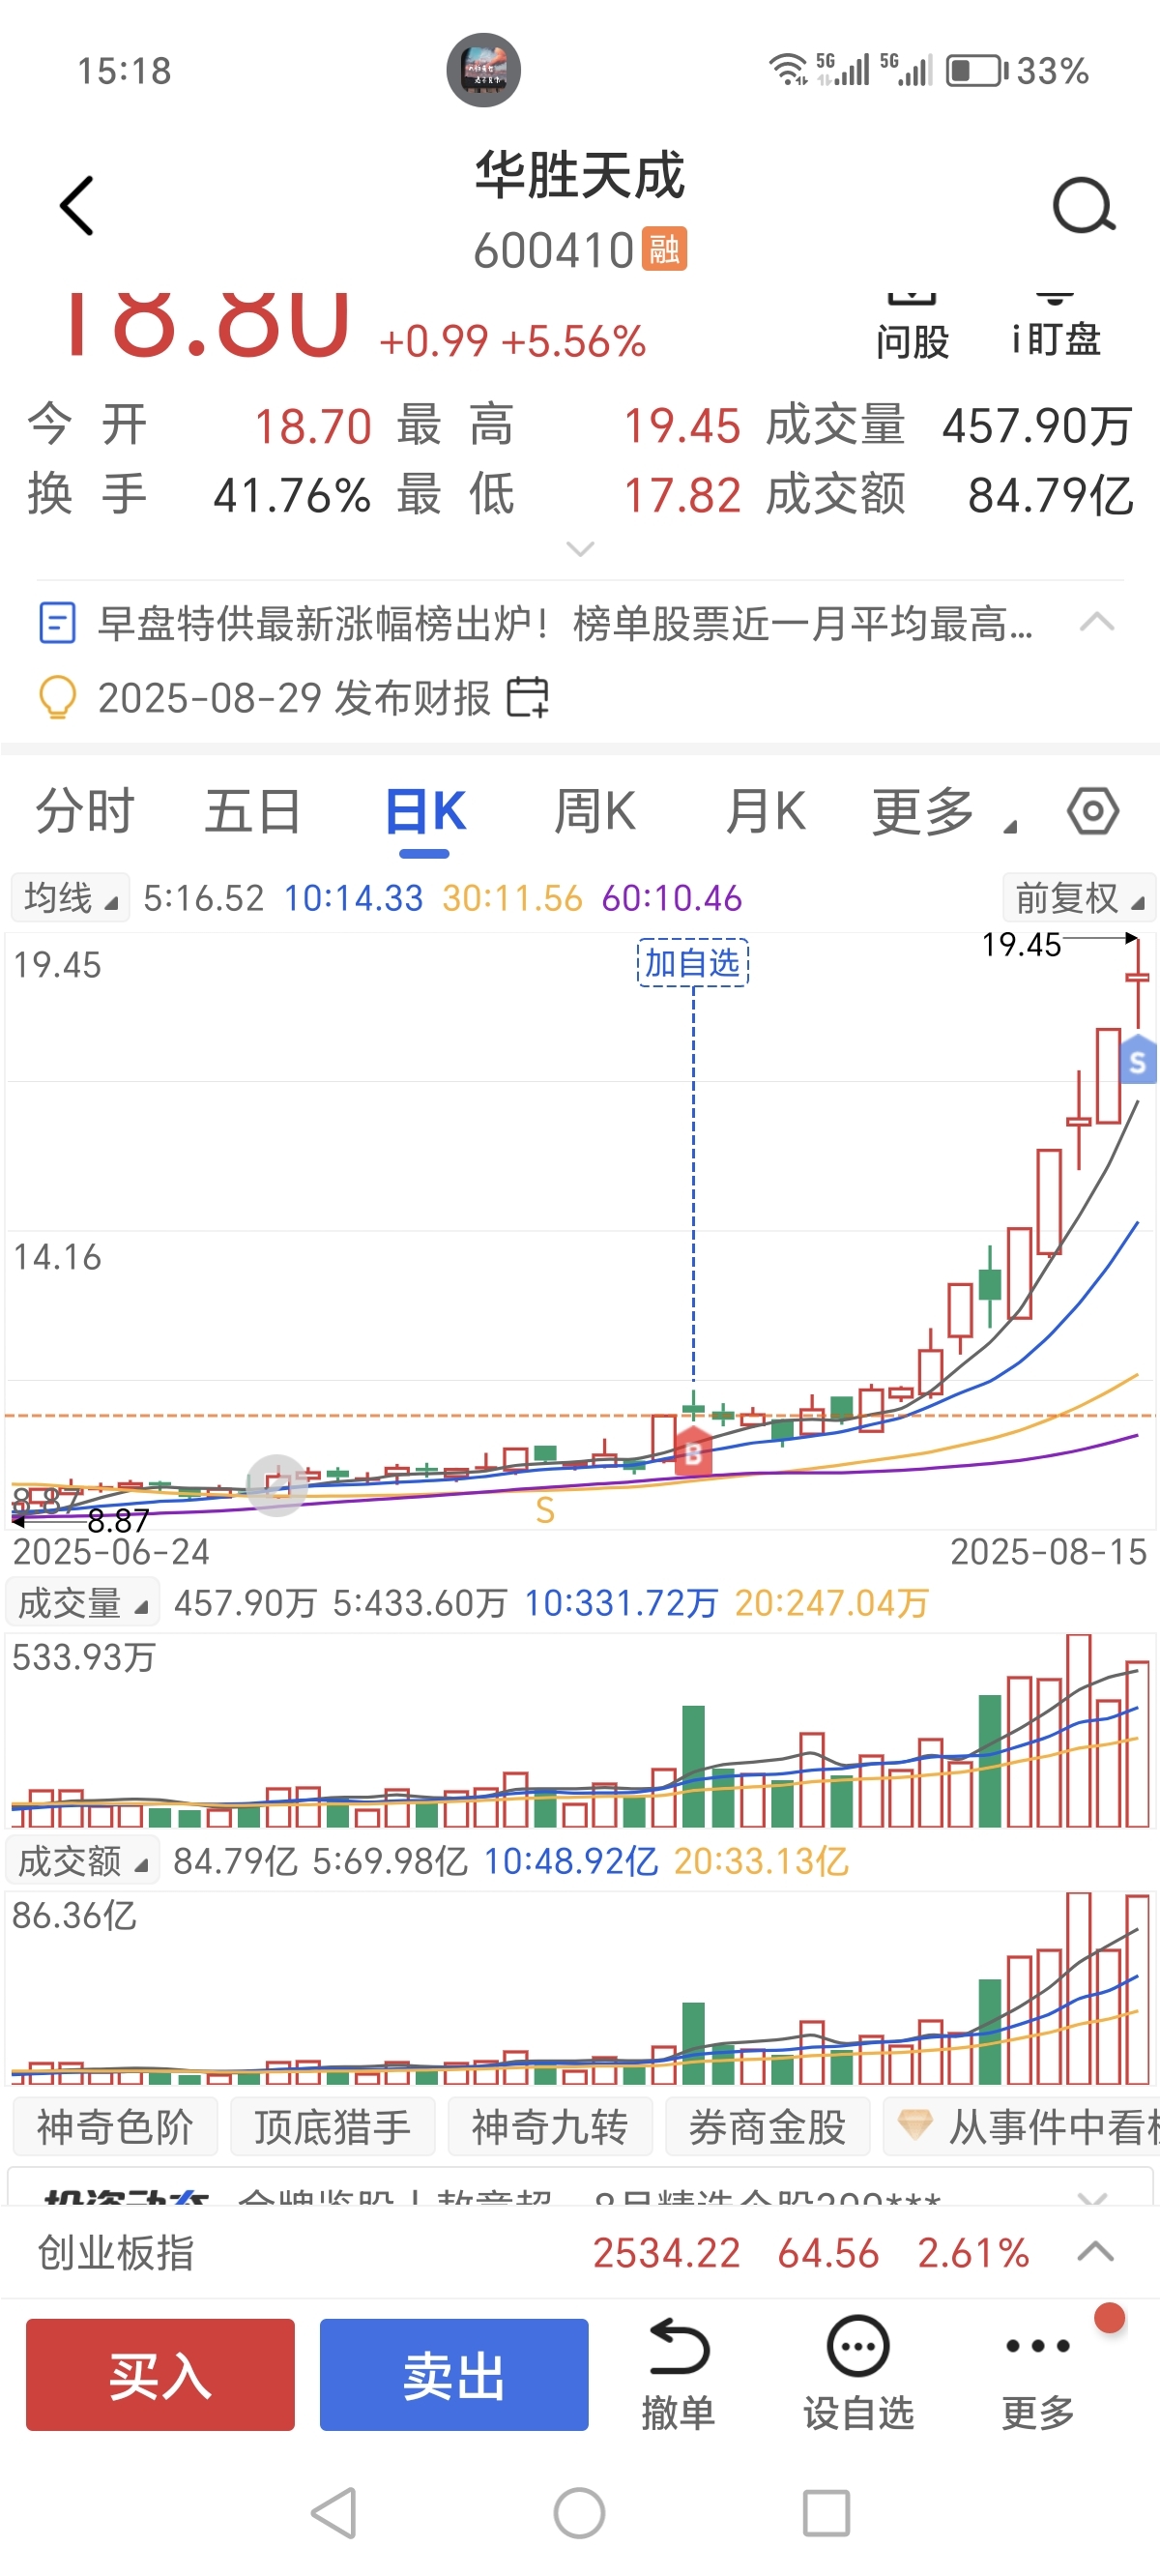The width and height of the screenshot is (1160, 2576).
Task: Tap the blue S sell marker
Action: click(1138, 1061)
